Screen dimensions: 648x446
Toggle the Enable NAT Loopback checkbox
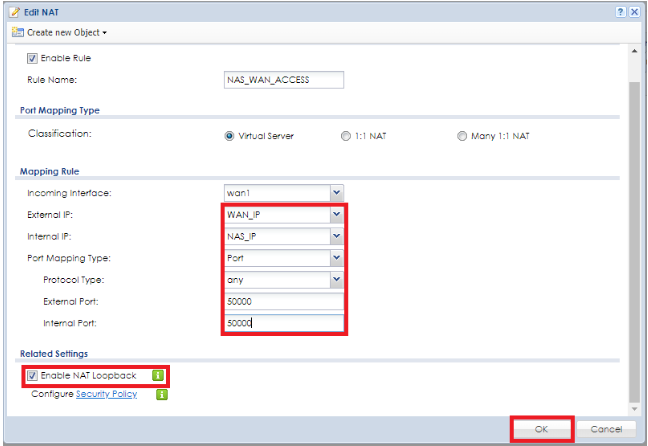pos(32,376)
